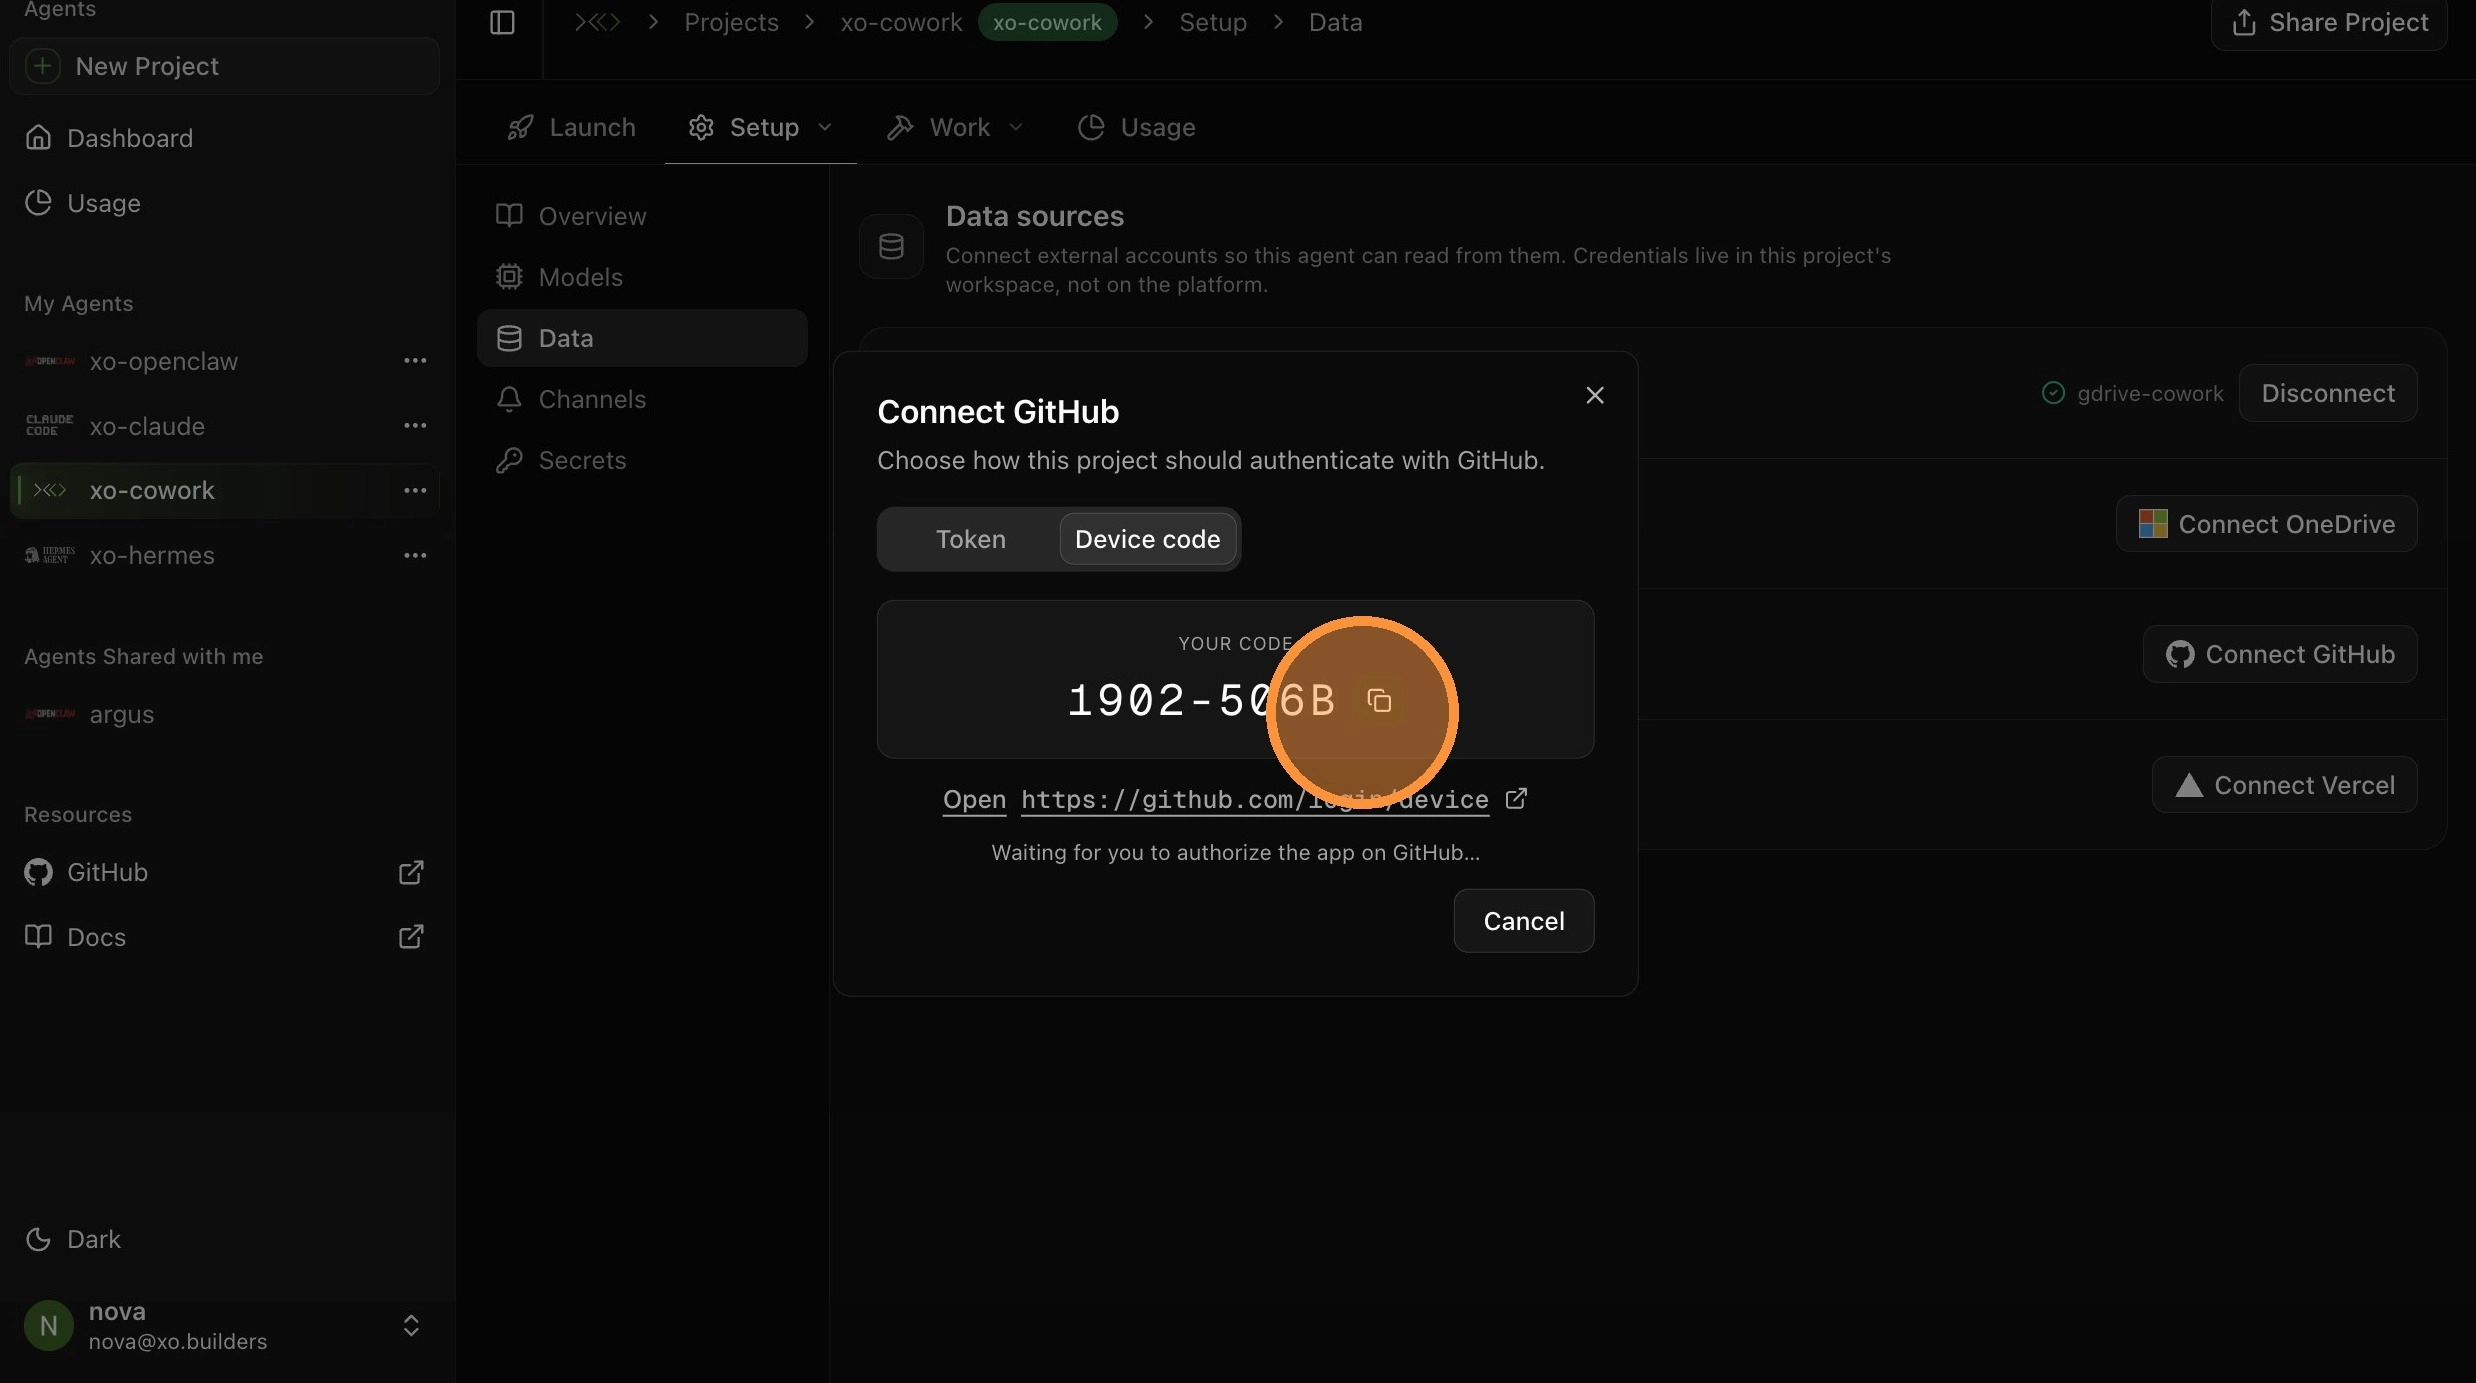Open more options for xo-cowork
Viewport: 2476px width, 1383px height.
(x=415, y=490)
